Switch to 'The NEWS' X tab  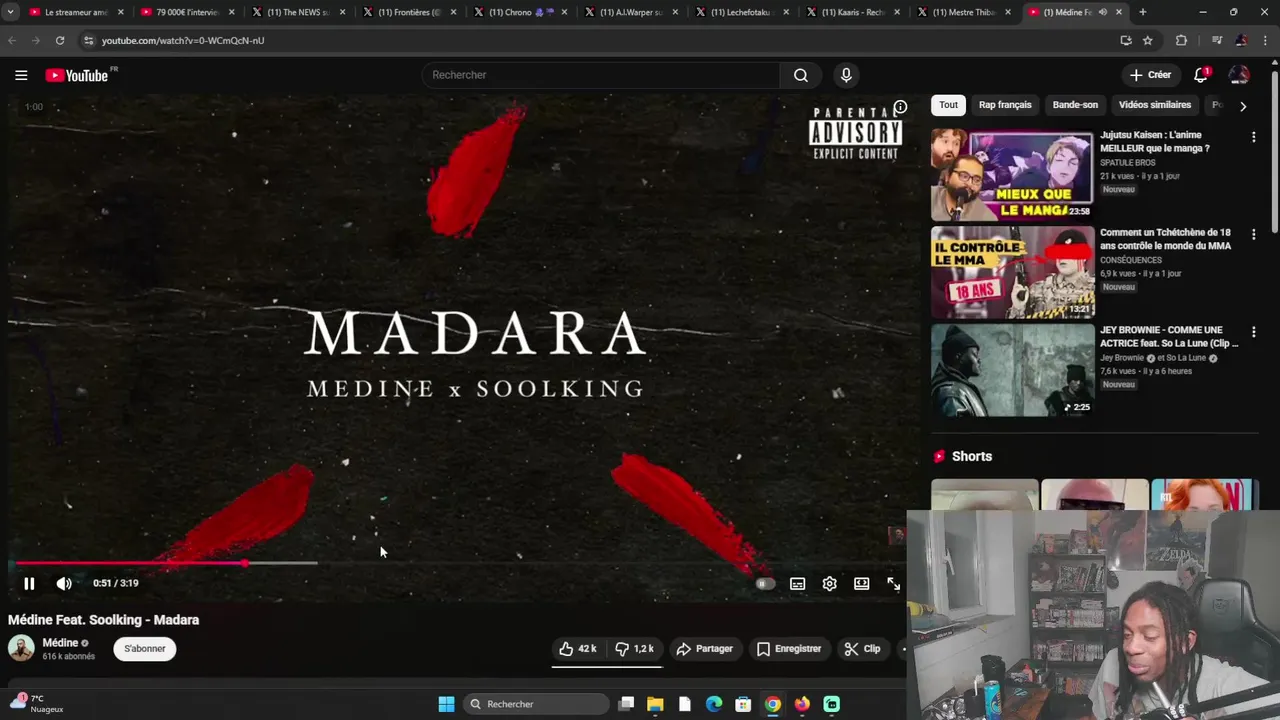297,12
